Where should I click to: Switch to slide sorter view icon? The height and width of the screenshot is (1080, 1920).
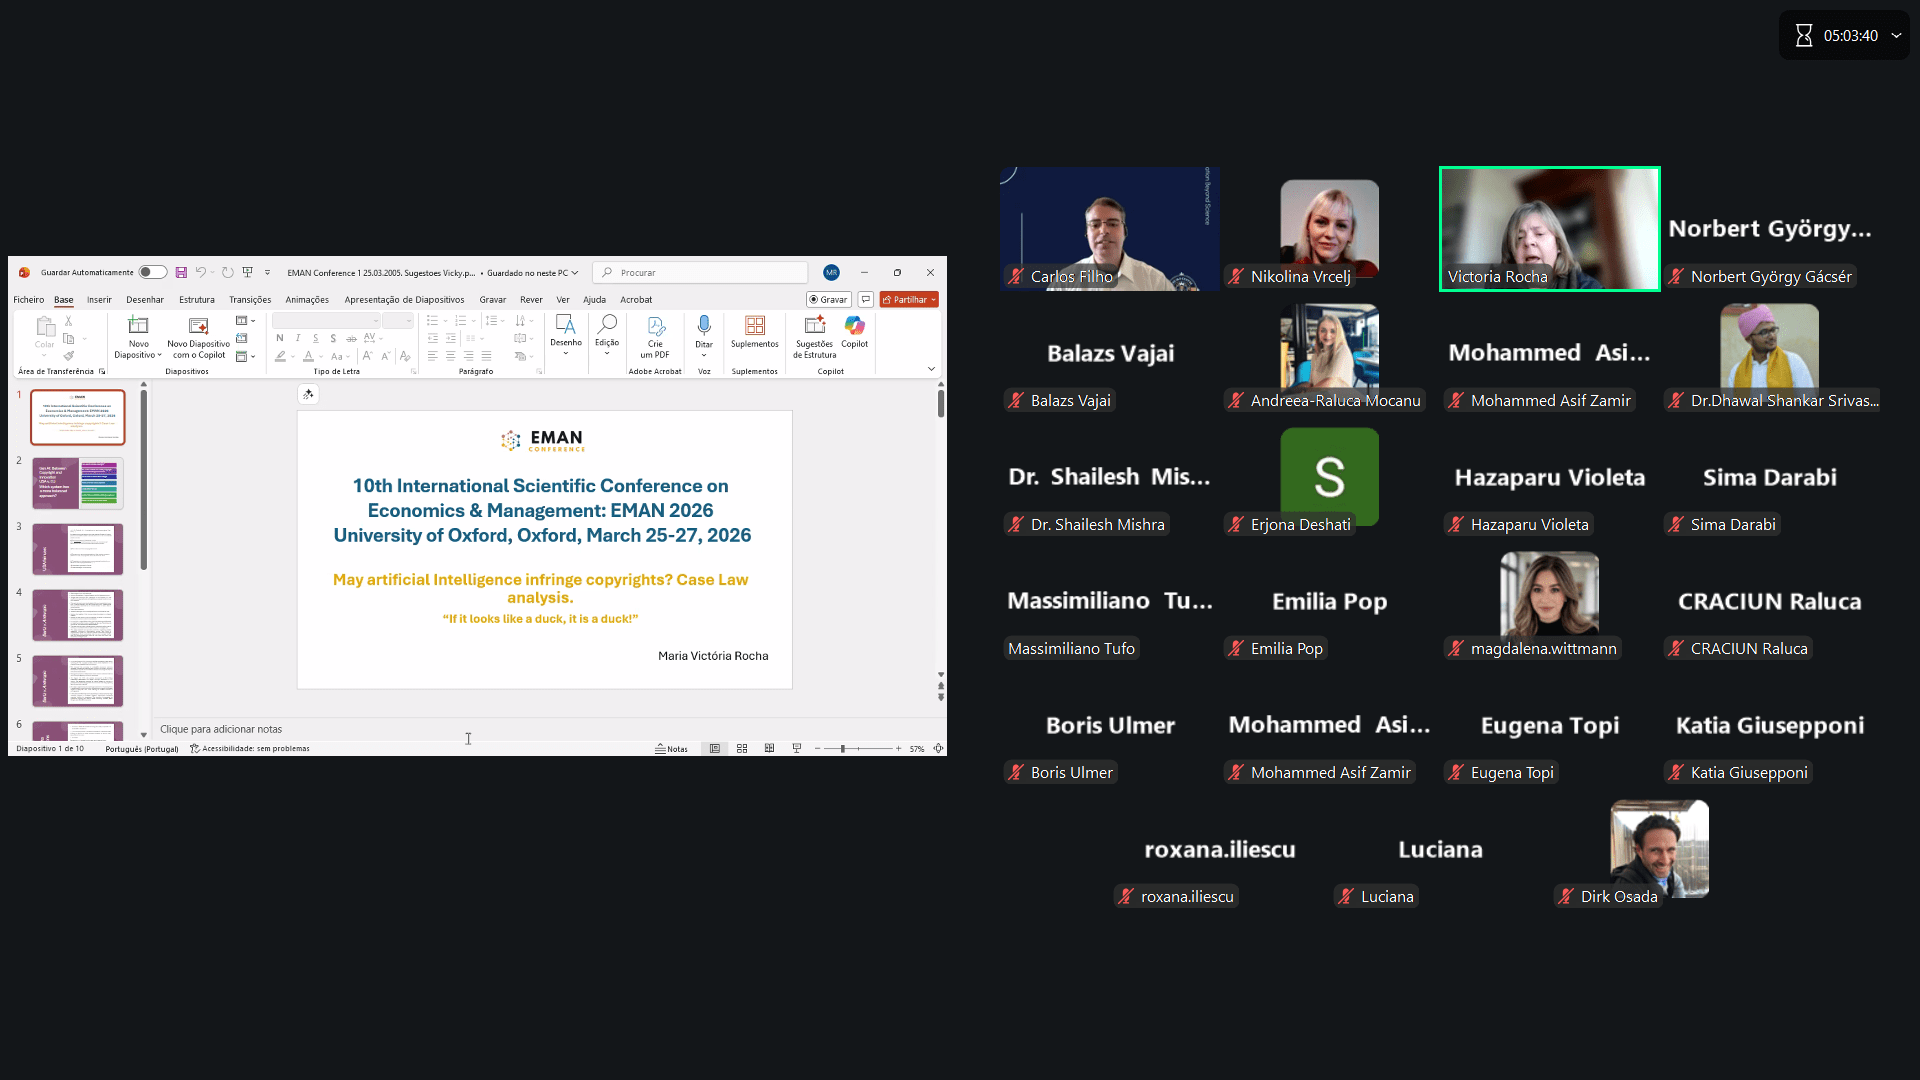tap(742, 748)
